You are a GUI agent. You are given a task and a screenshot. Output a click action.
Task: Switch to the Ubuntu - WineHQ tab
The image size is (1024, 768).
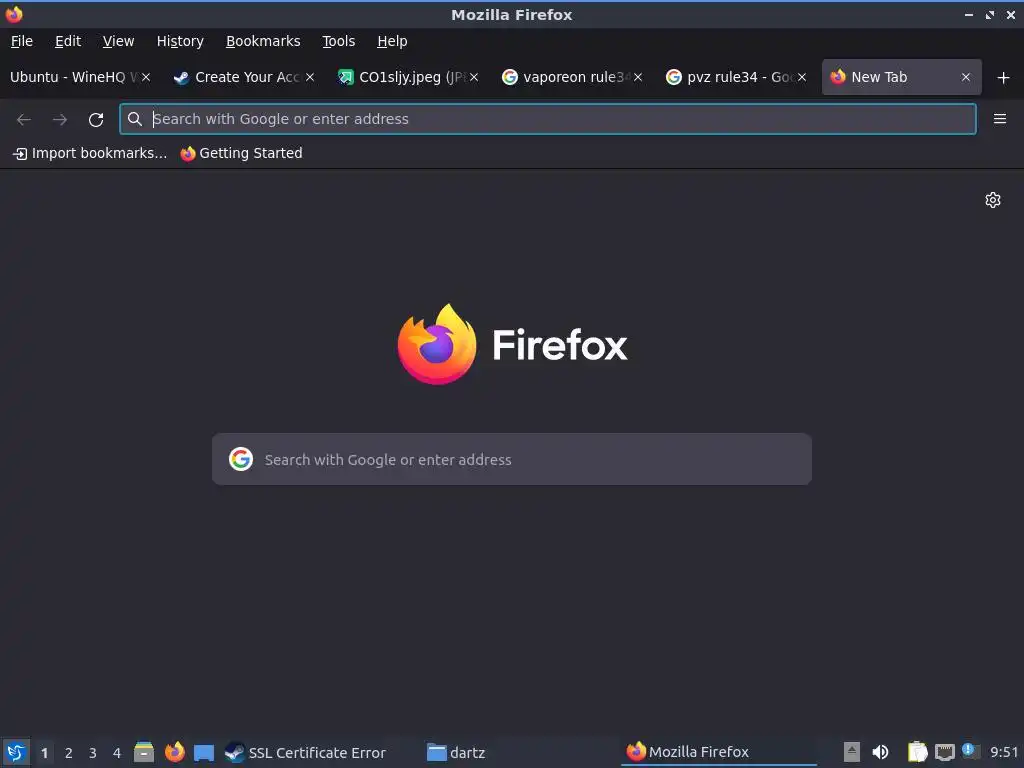click(x=72, y=77)
